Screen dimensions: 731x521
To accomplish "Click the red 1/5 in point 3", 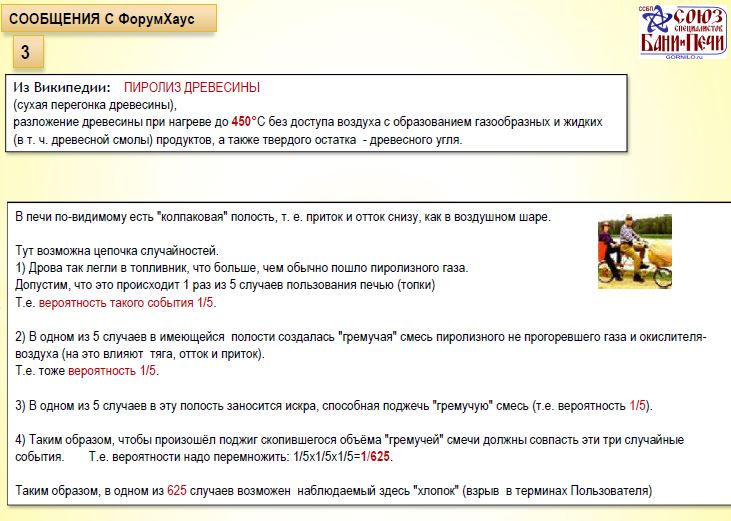I will point(638,405).
